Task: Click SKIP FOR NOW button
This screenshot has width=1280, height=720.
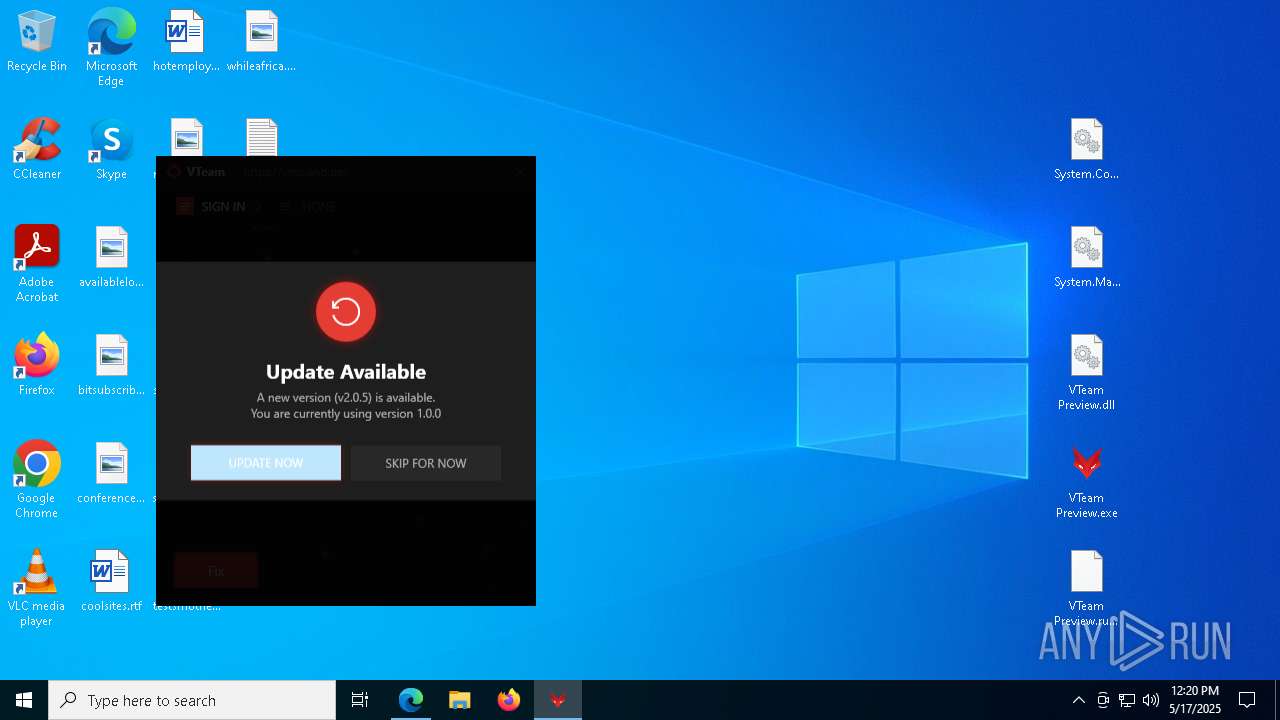Action: click(x=426, y=463)
